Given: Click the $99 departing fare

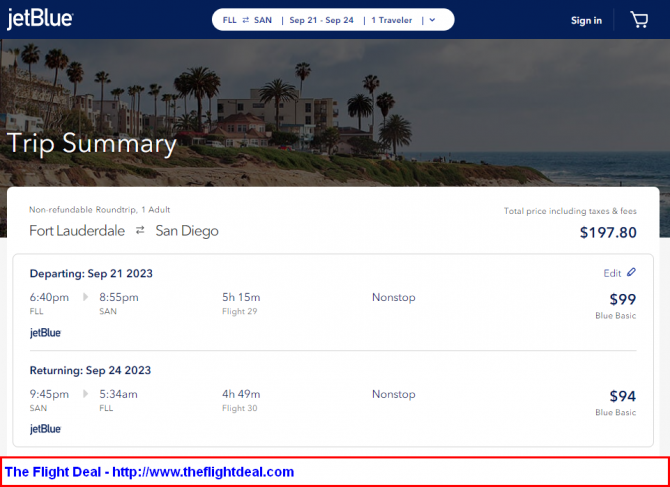Looking at the screenshot, I should (x=623, y=299).
